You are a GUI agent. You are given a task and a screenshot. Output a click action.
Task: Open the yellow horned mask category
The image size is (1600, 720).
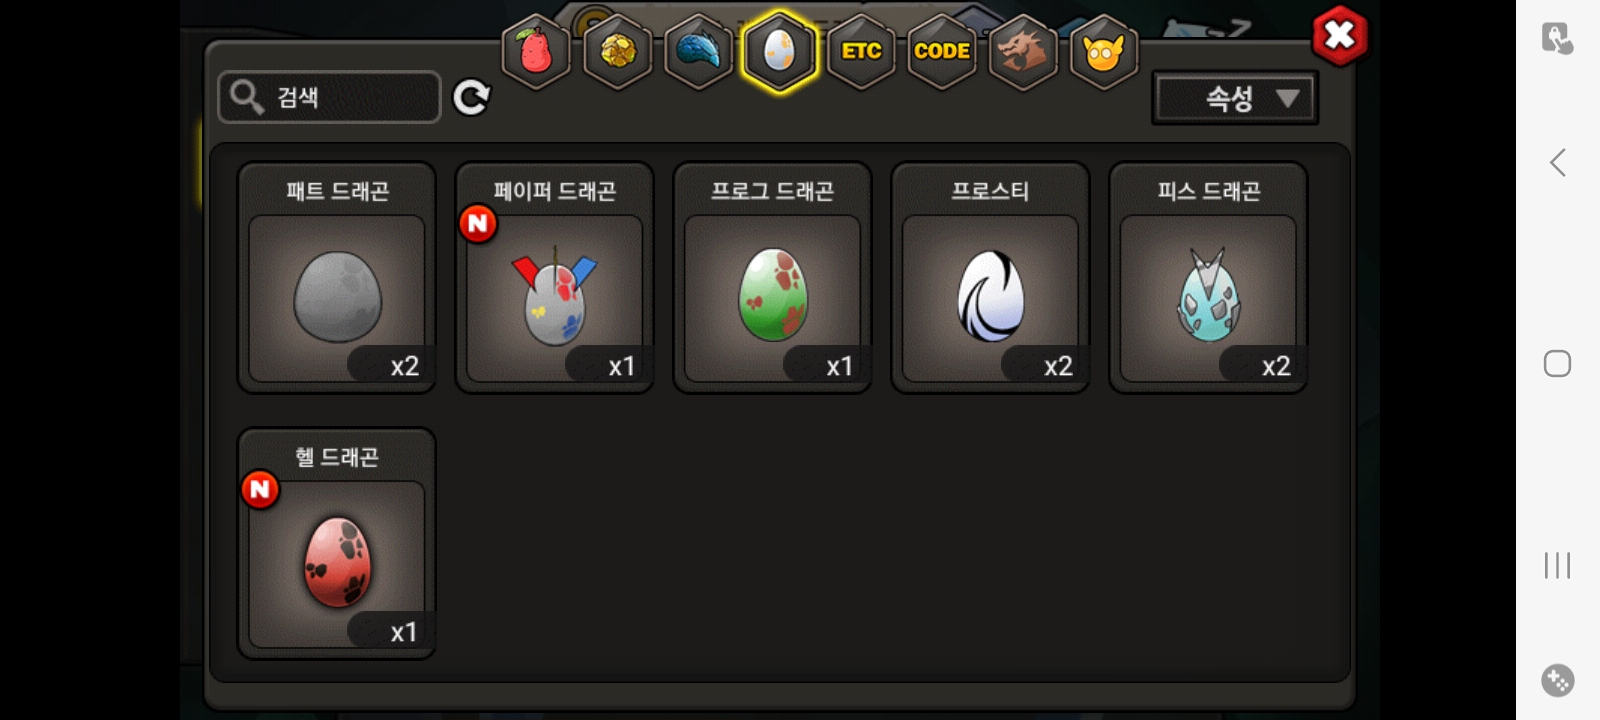point(1103,51)
